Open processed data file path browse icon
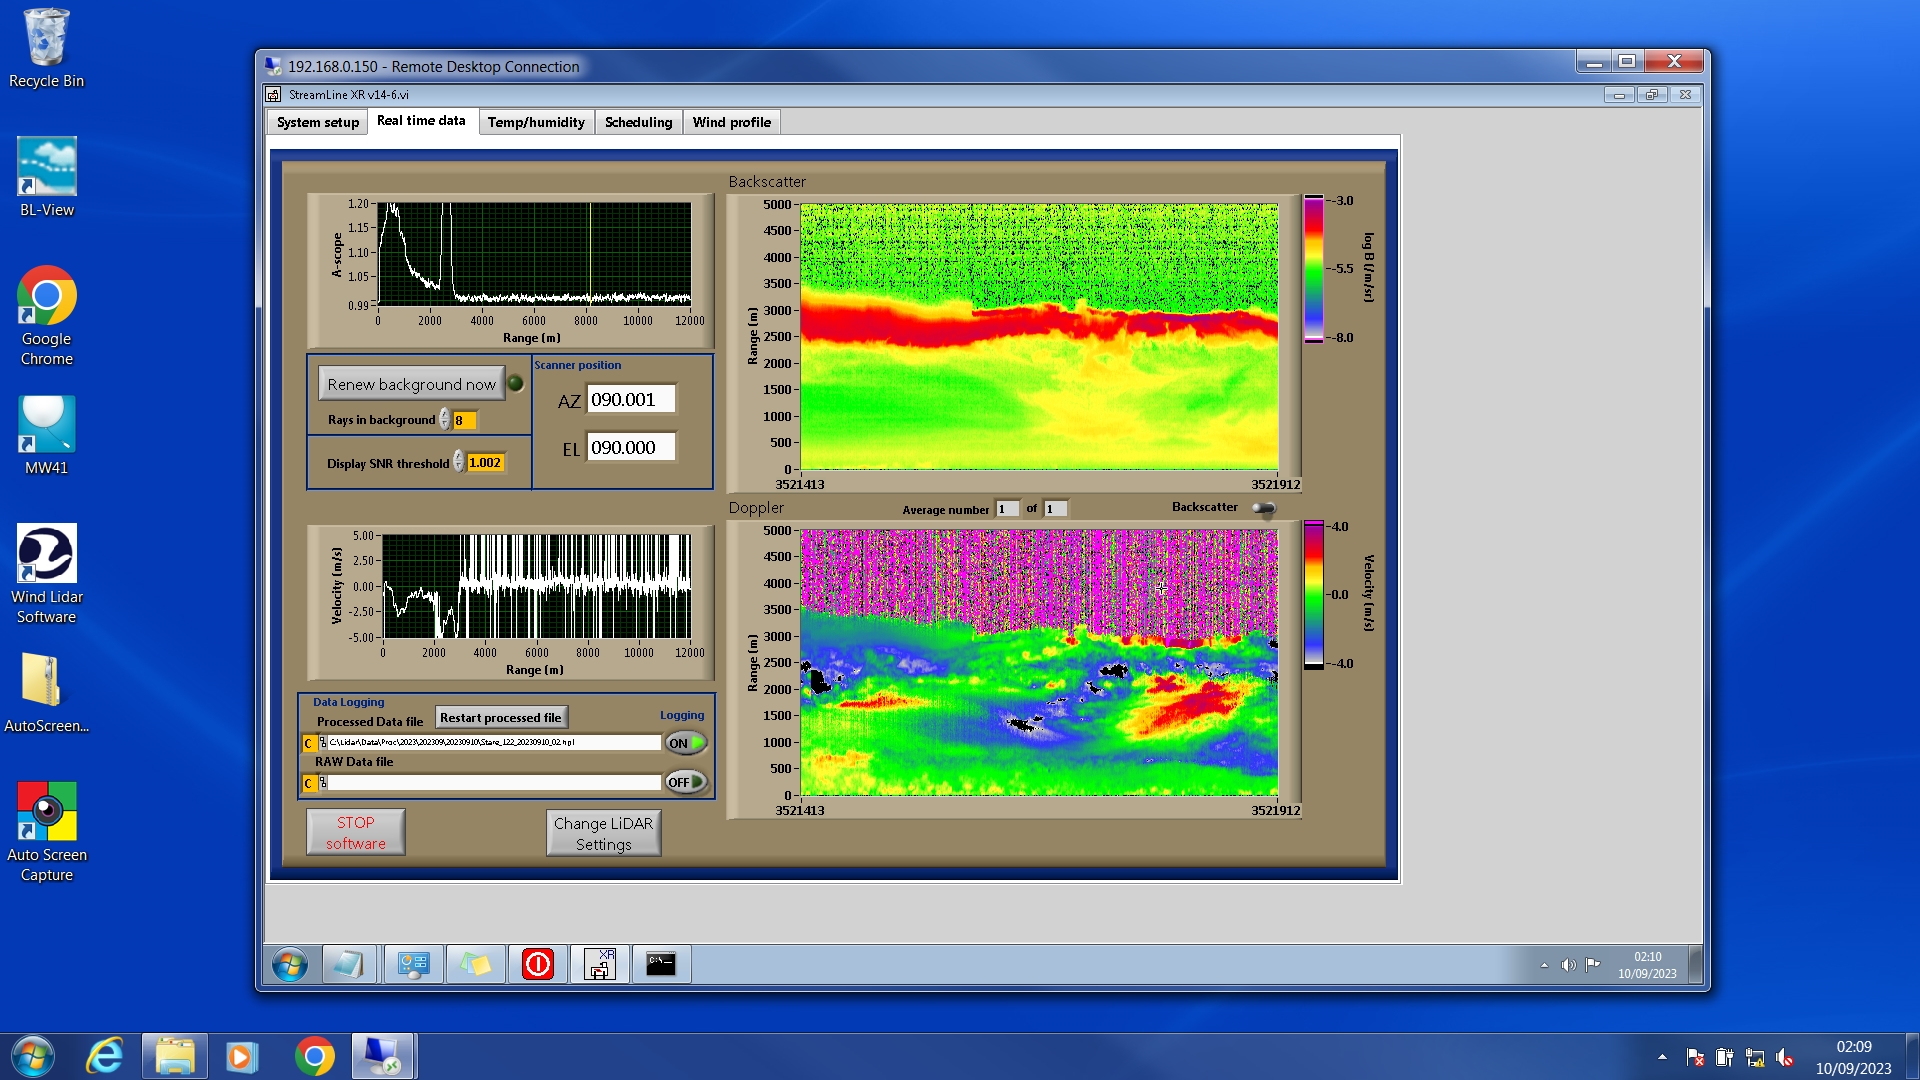Screen dimensions: 1920x1080 coord(322,743)
